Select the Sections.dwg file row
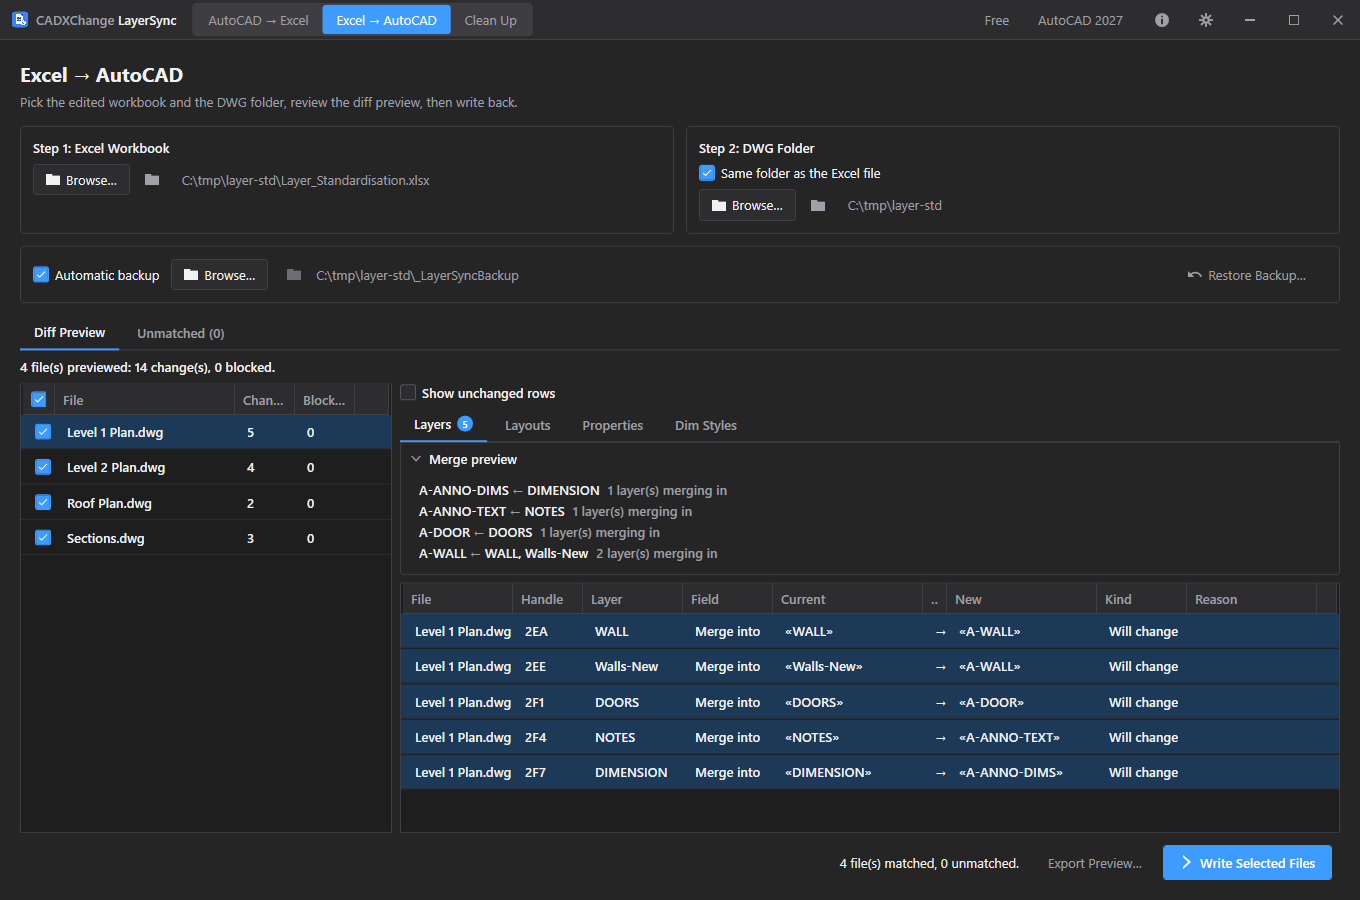 tap(206, 537)
